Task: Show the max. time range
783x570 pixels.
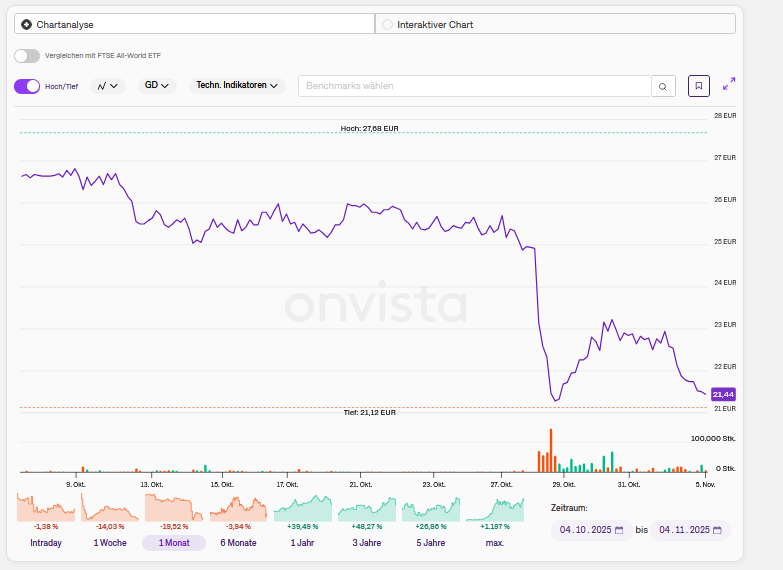Action: coord(494,543)
